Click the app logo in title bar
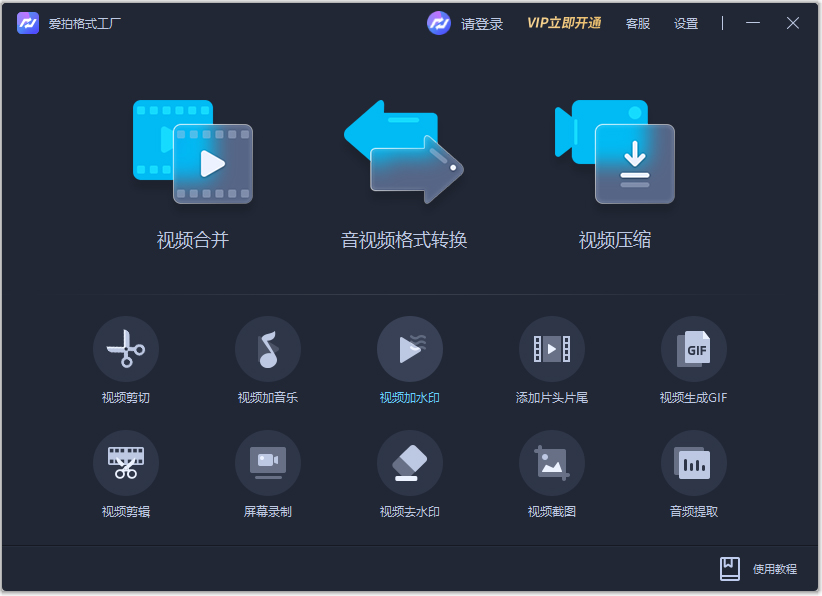The width and height of the screenshot is (822, 596). pos(28,22)
